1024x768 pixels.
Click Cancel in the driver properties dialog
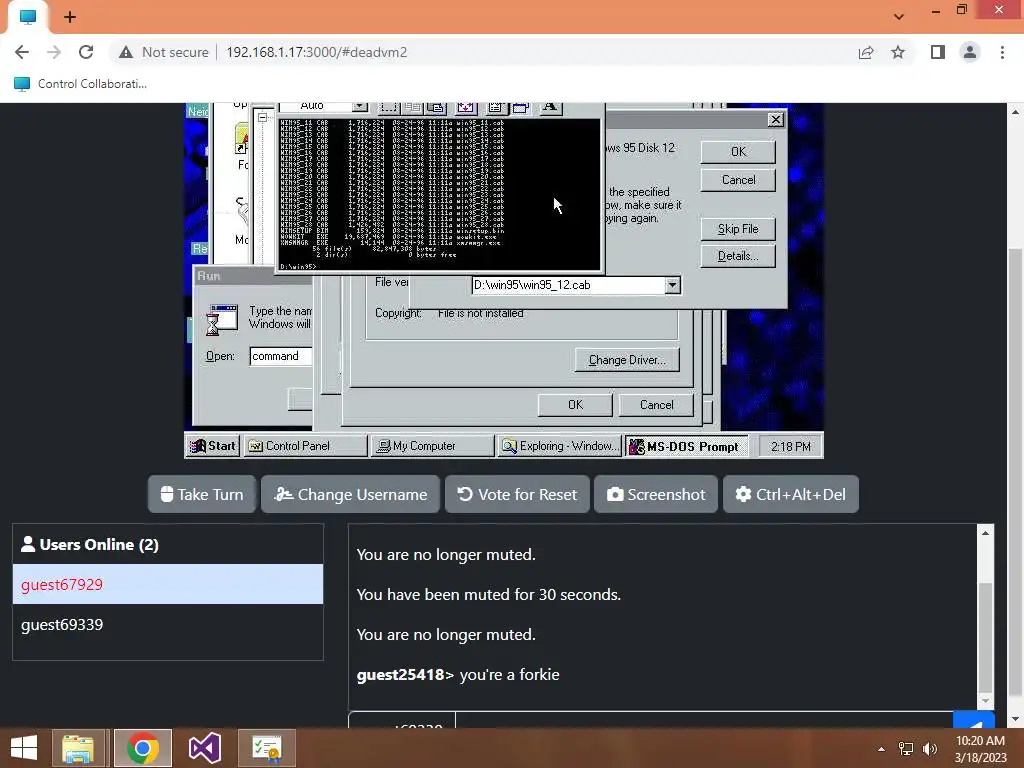[x=656, y=405]
